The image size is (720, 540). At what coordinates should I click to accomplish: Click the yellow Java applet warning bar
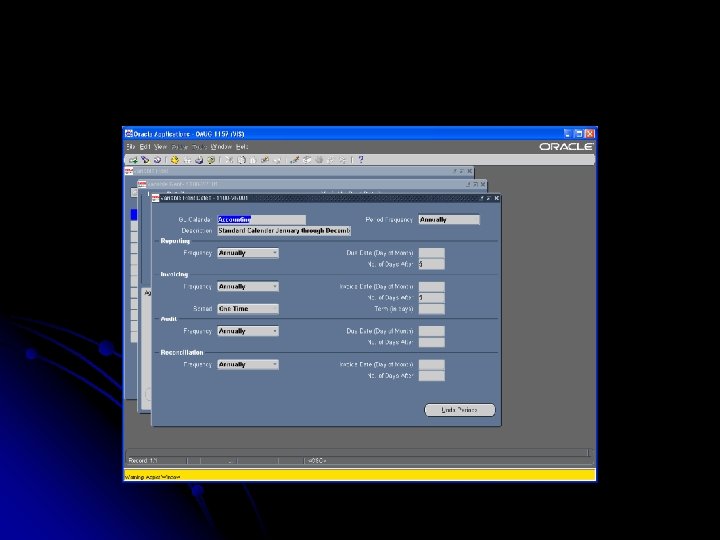(x=360, y=475)
